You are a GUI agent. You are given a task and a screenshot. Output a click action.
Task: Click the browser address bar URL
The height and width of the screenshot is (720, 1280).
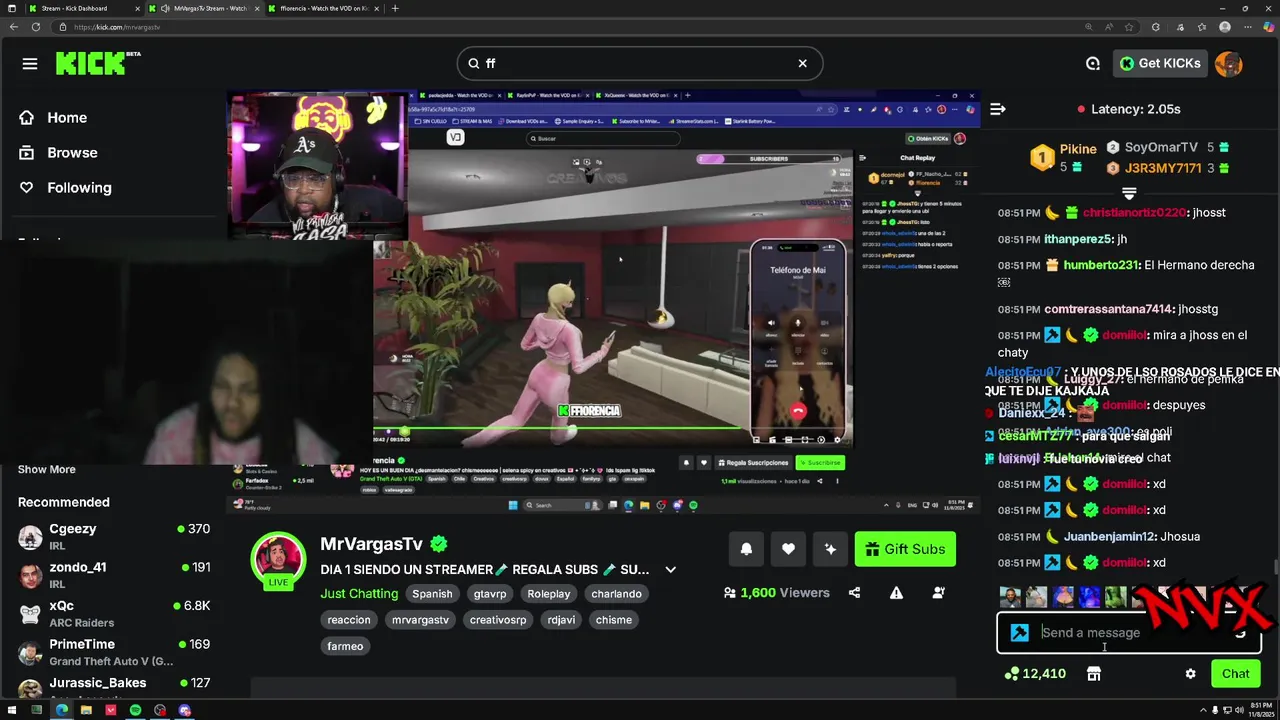pos(117,27)
